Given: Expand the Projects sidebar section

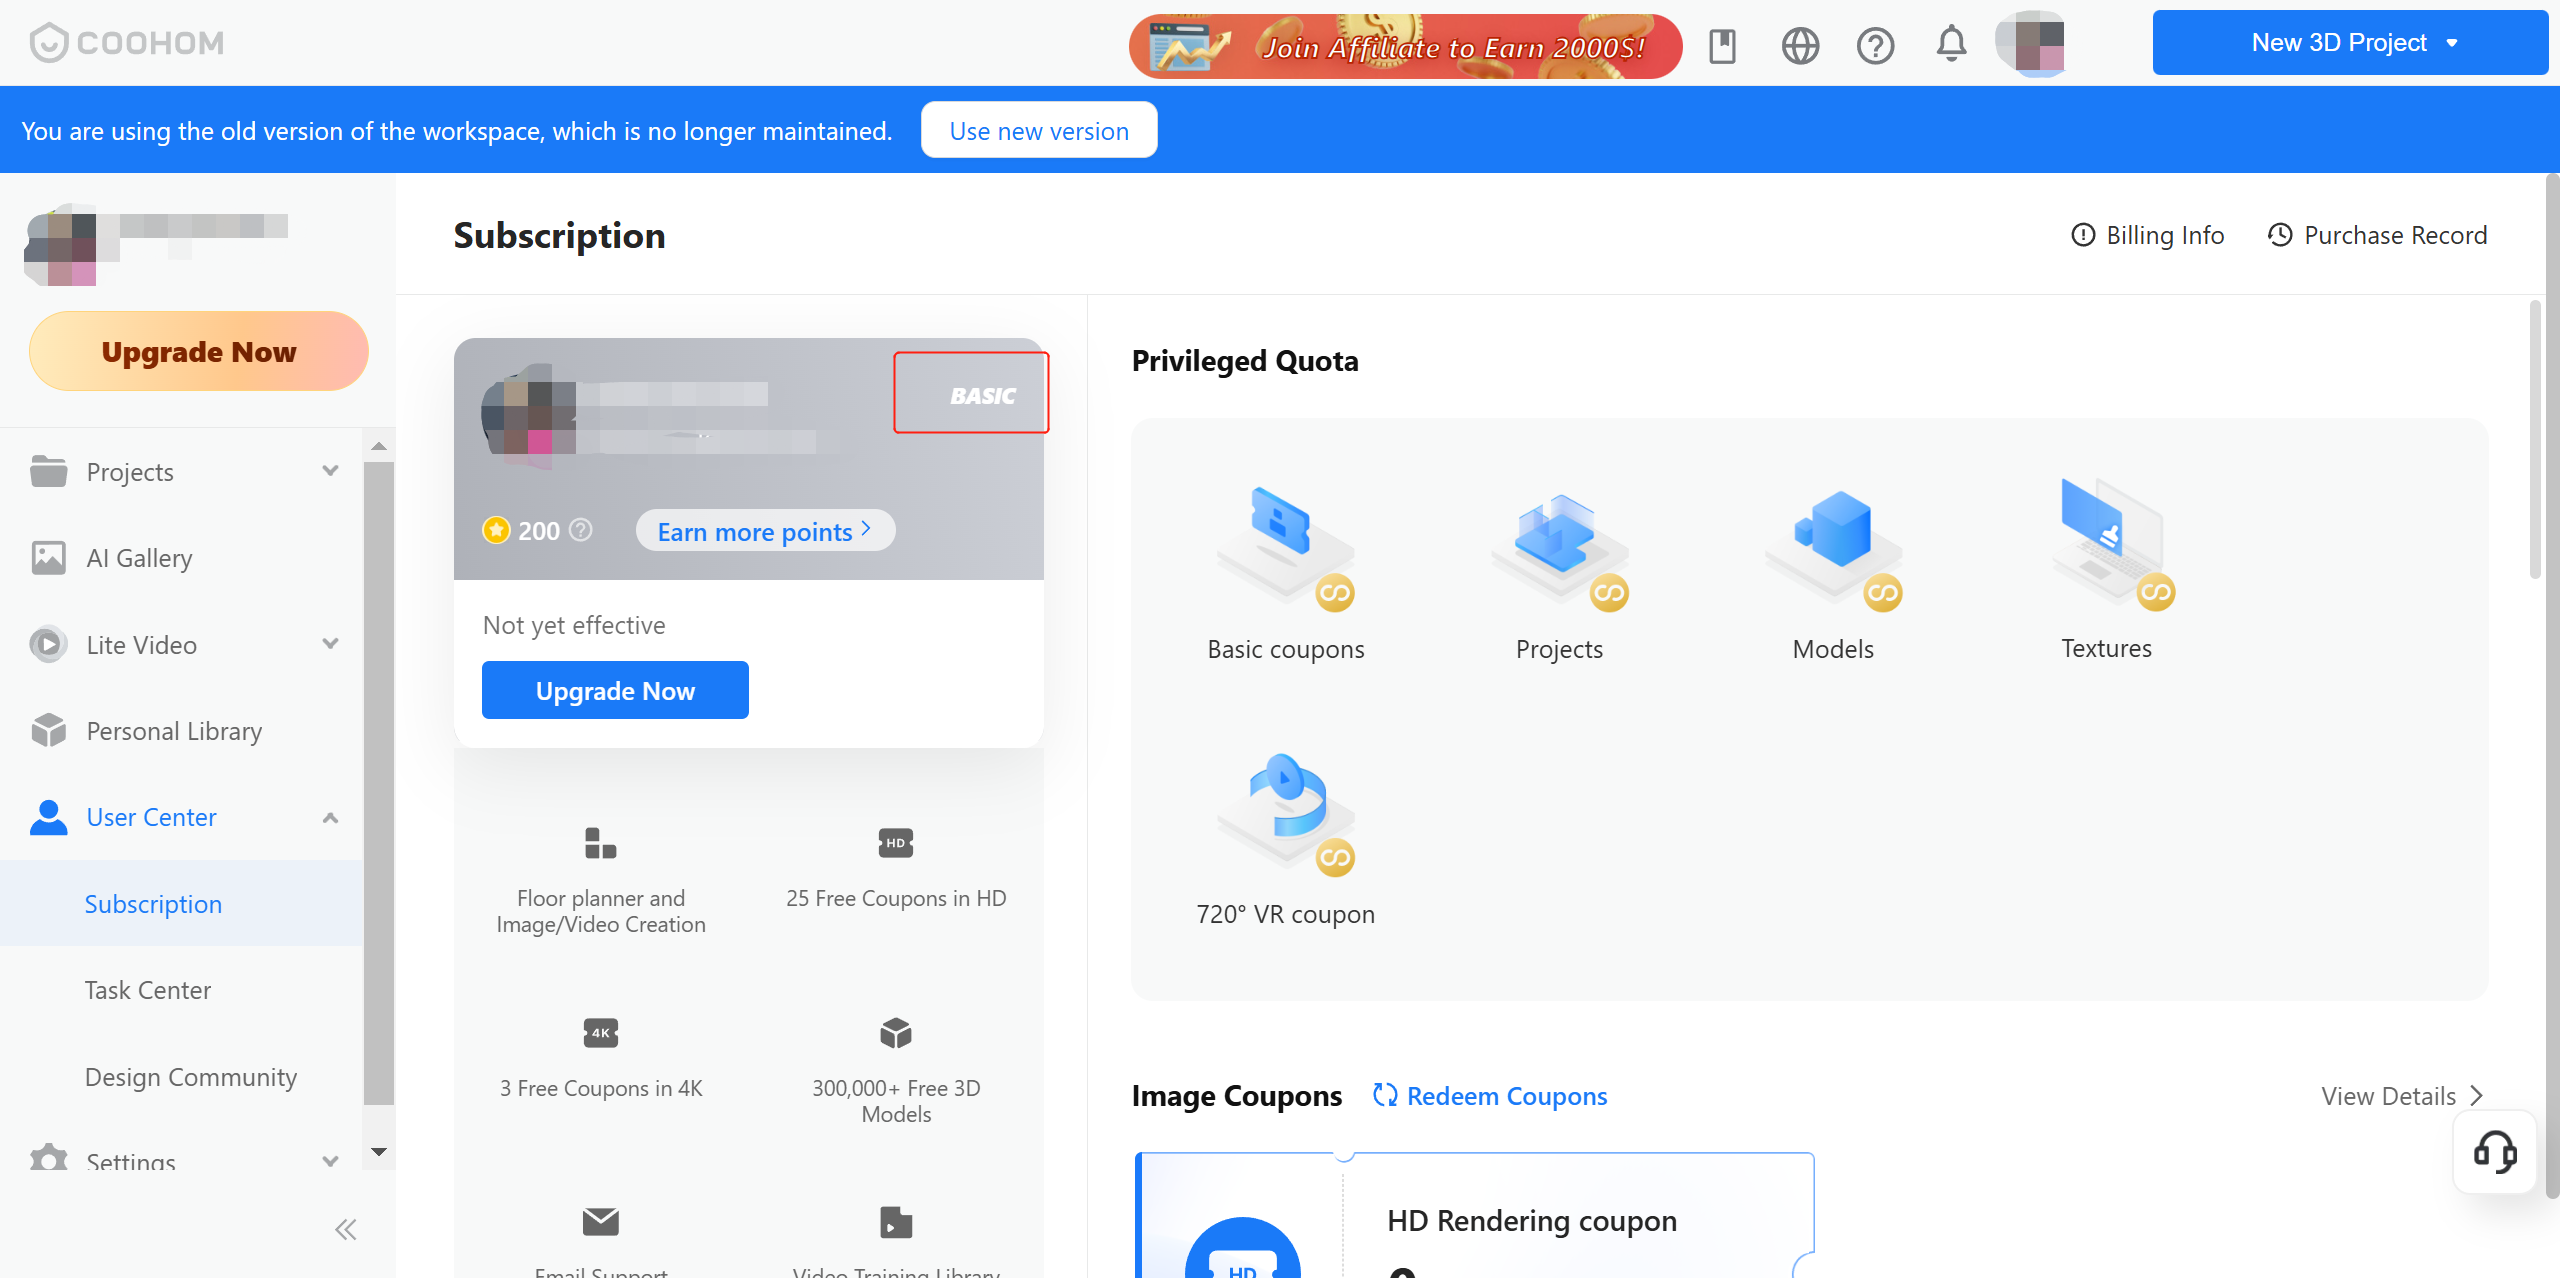Looking at the screenshot, I should click(x=330, y=471).
